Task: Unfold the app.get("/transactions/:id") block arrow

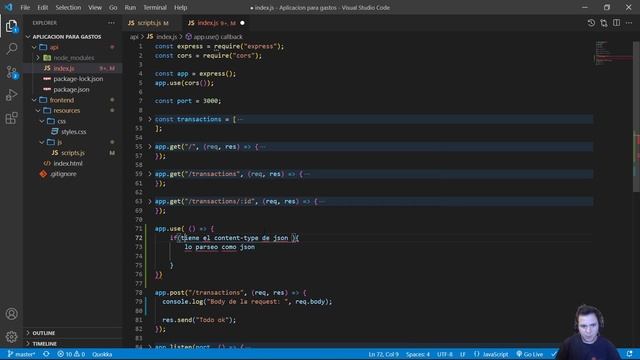Action: (x=149, y=201)
